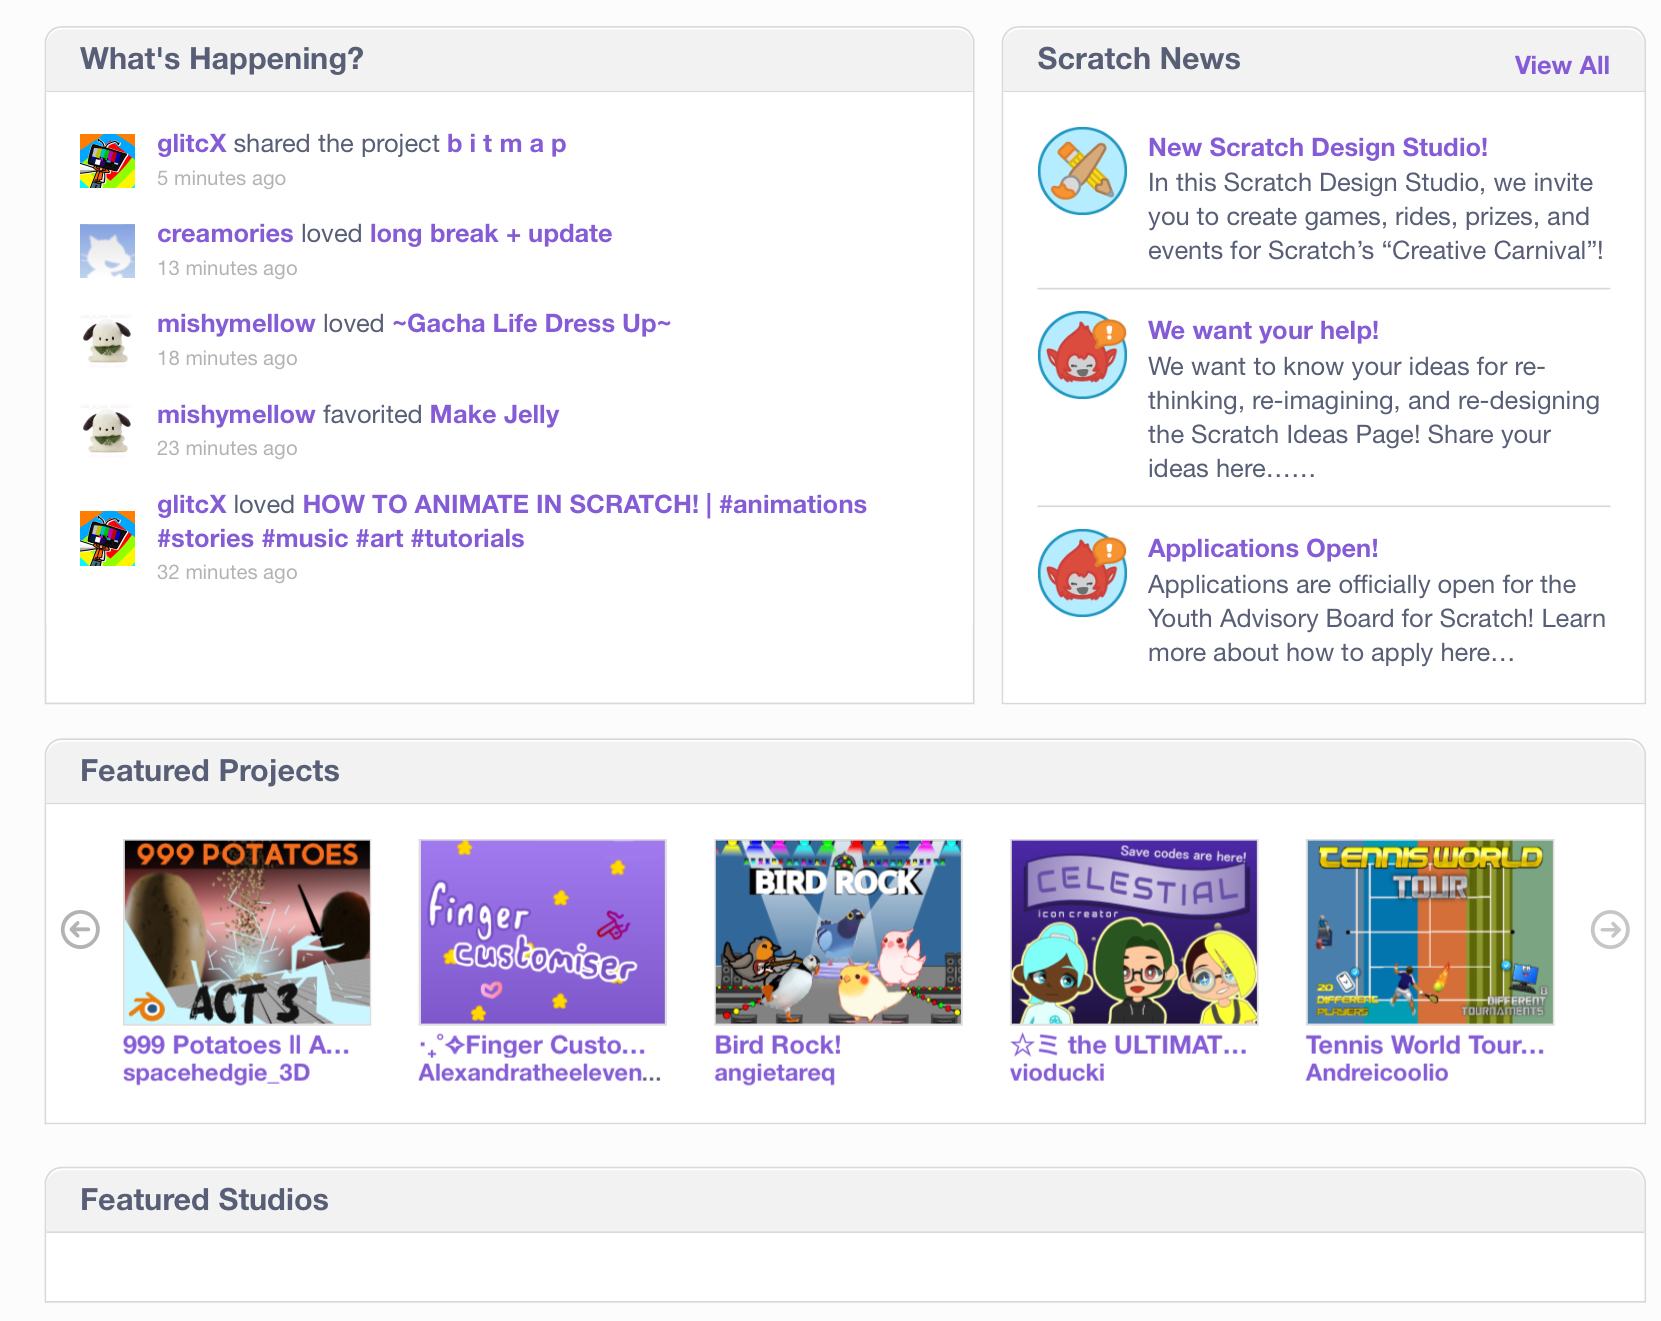
Task: Advance featured projects with right arrow
Action: 1609,929
